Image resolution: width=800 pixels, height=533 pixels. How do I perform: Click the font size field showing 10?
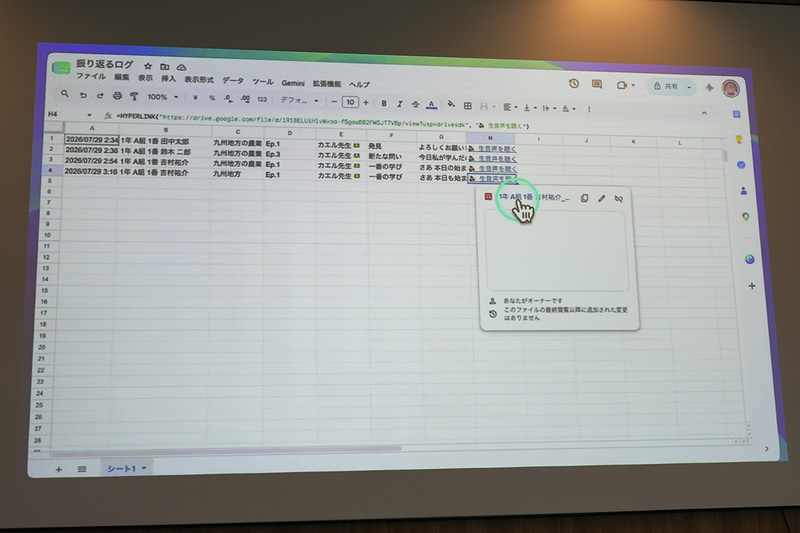350,102
